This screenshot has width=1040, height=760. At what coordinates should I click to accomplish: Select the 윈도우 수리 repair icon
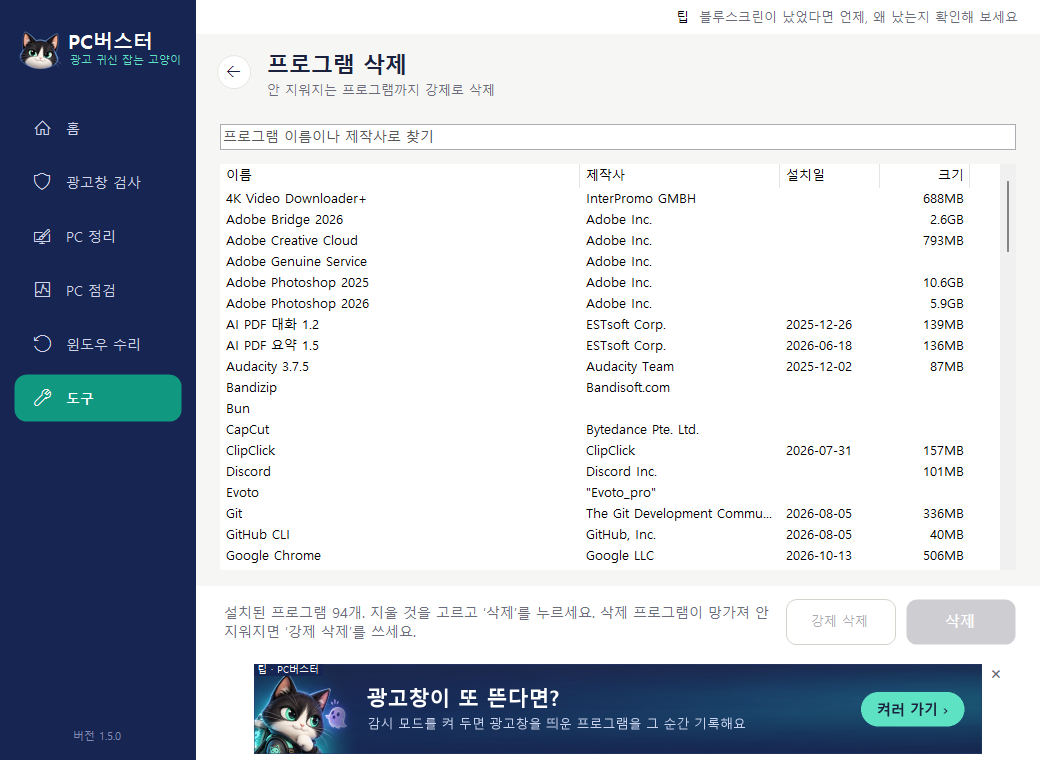[x=42, y=344]
